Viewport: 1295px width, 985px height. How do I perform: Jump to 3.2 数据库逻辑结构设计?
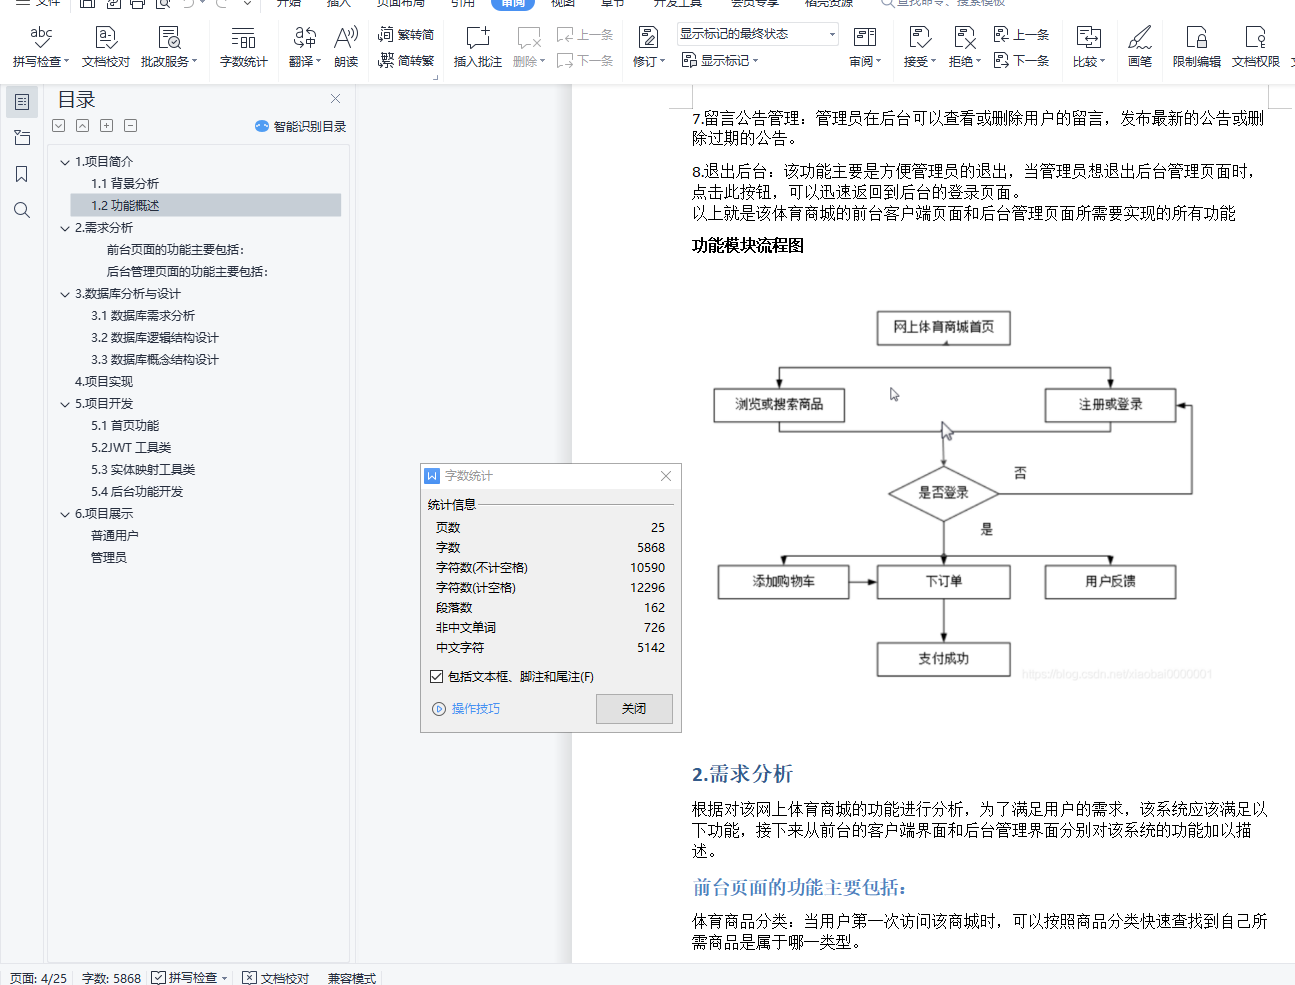155,338
